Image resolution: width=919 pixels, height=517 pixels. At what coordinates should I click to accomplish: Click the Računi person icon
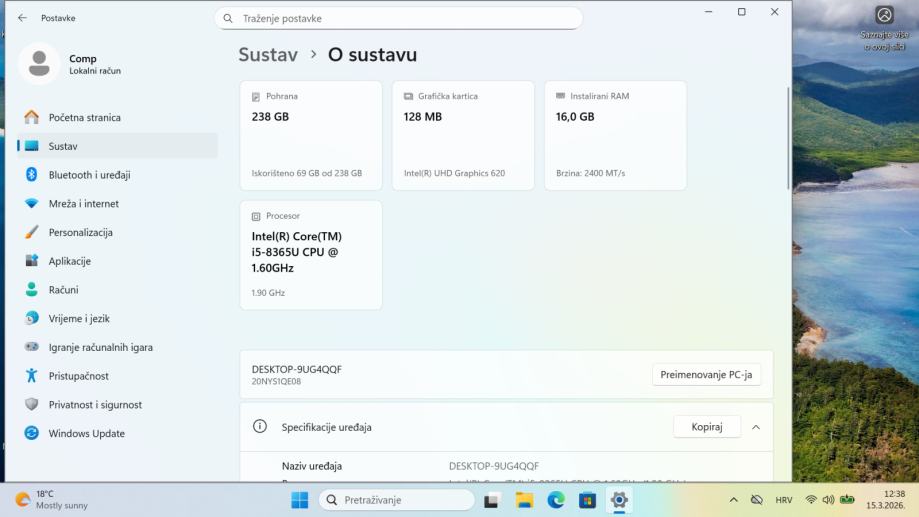point(32,290)
